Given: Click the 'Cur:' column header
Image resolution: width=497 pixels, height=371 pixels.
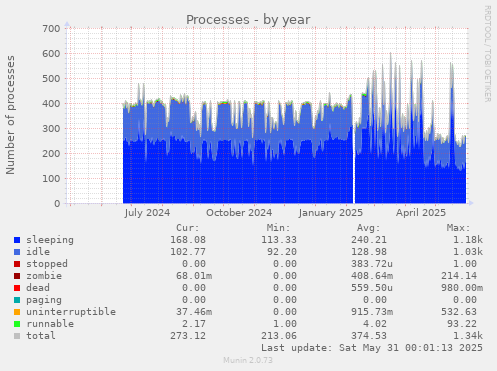Looking at the screenshot, I should click(188, 228).
